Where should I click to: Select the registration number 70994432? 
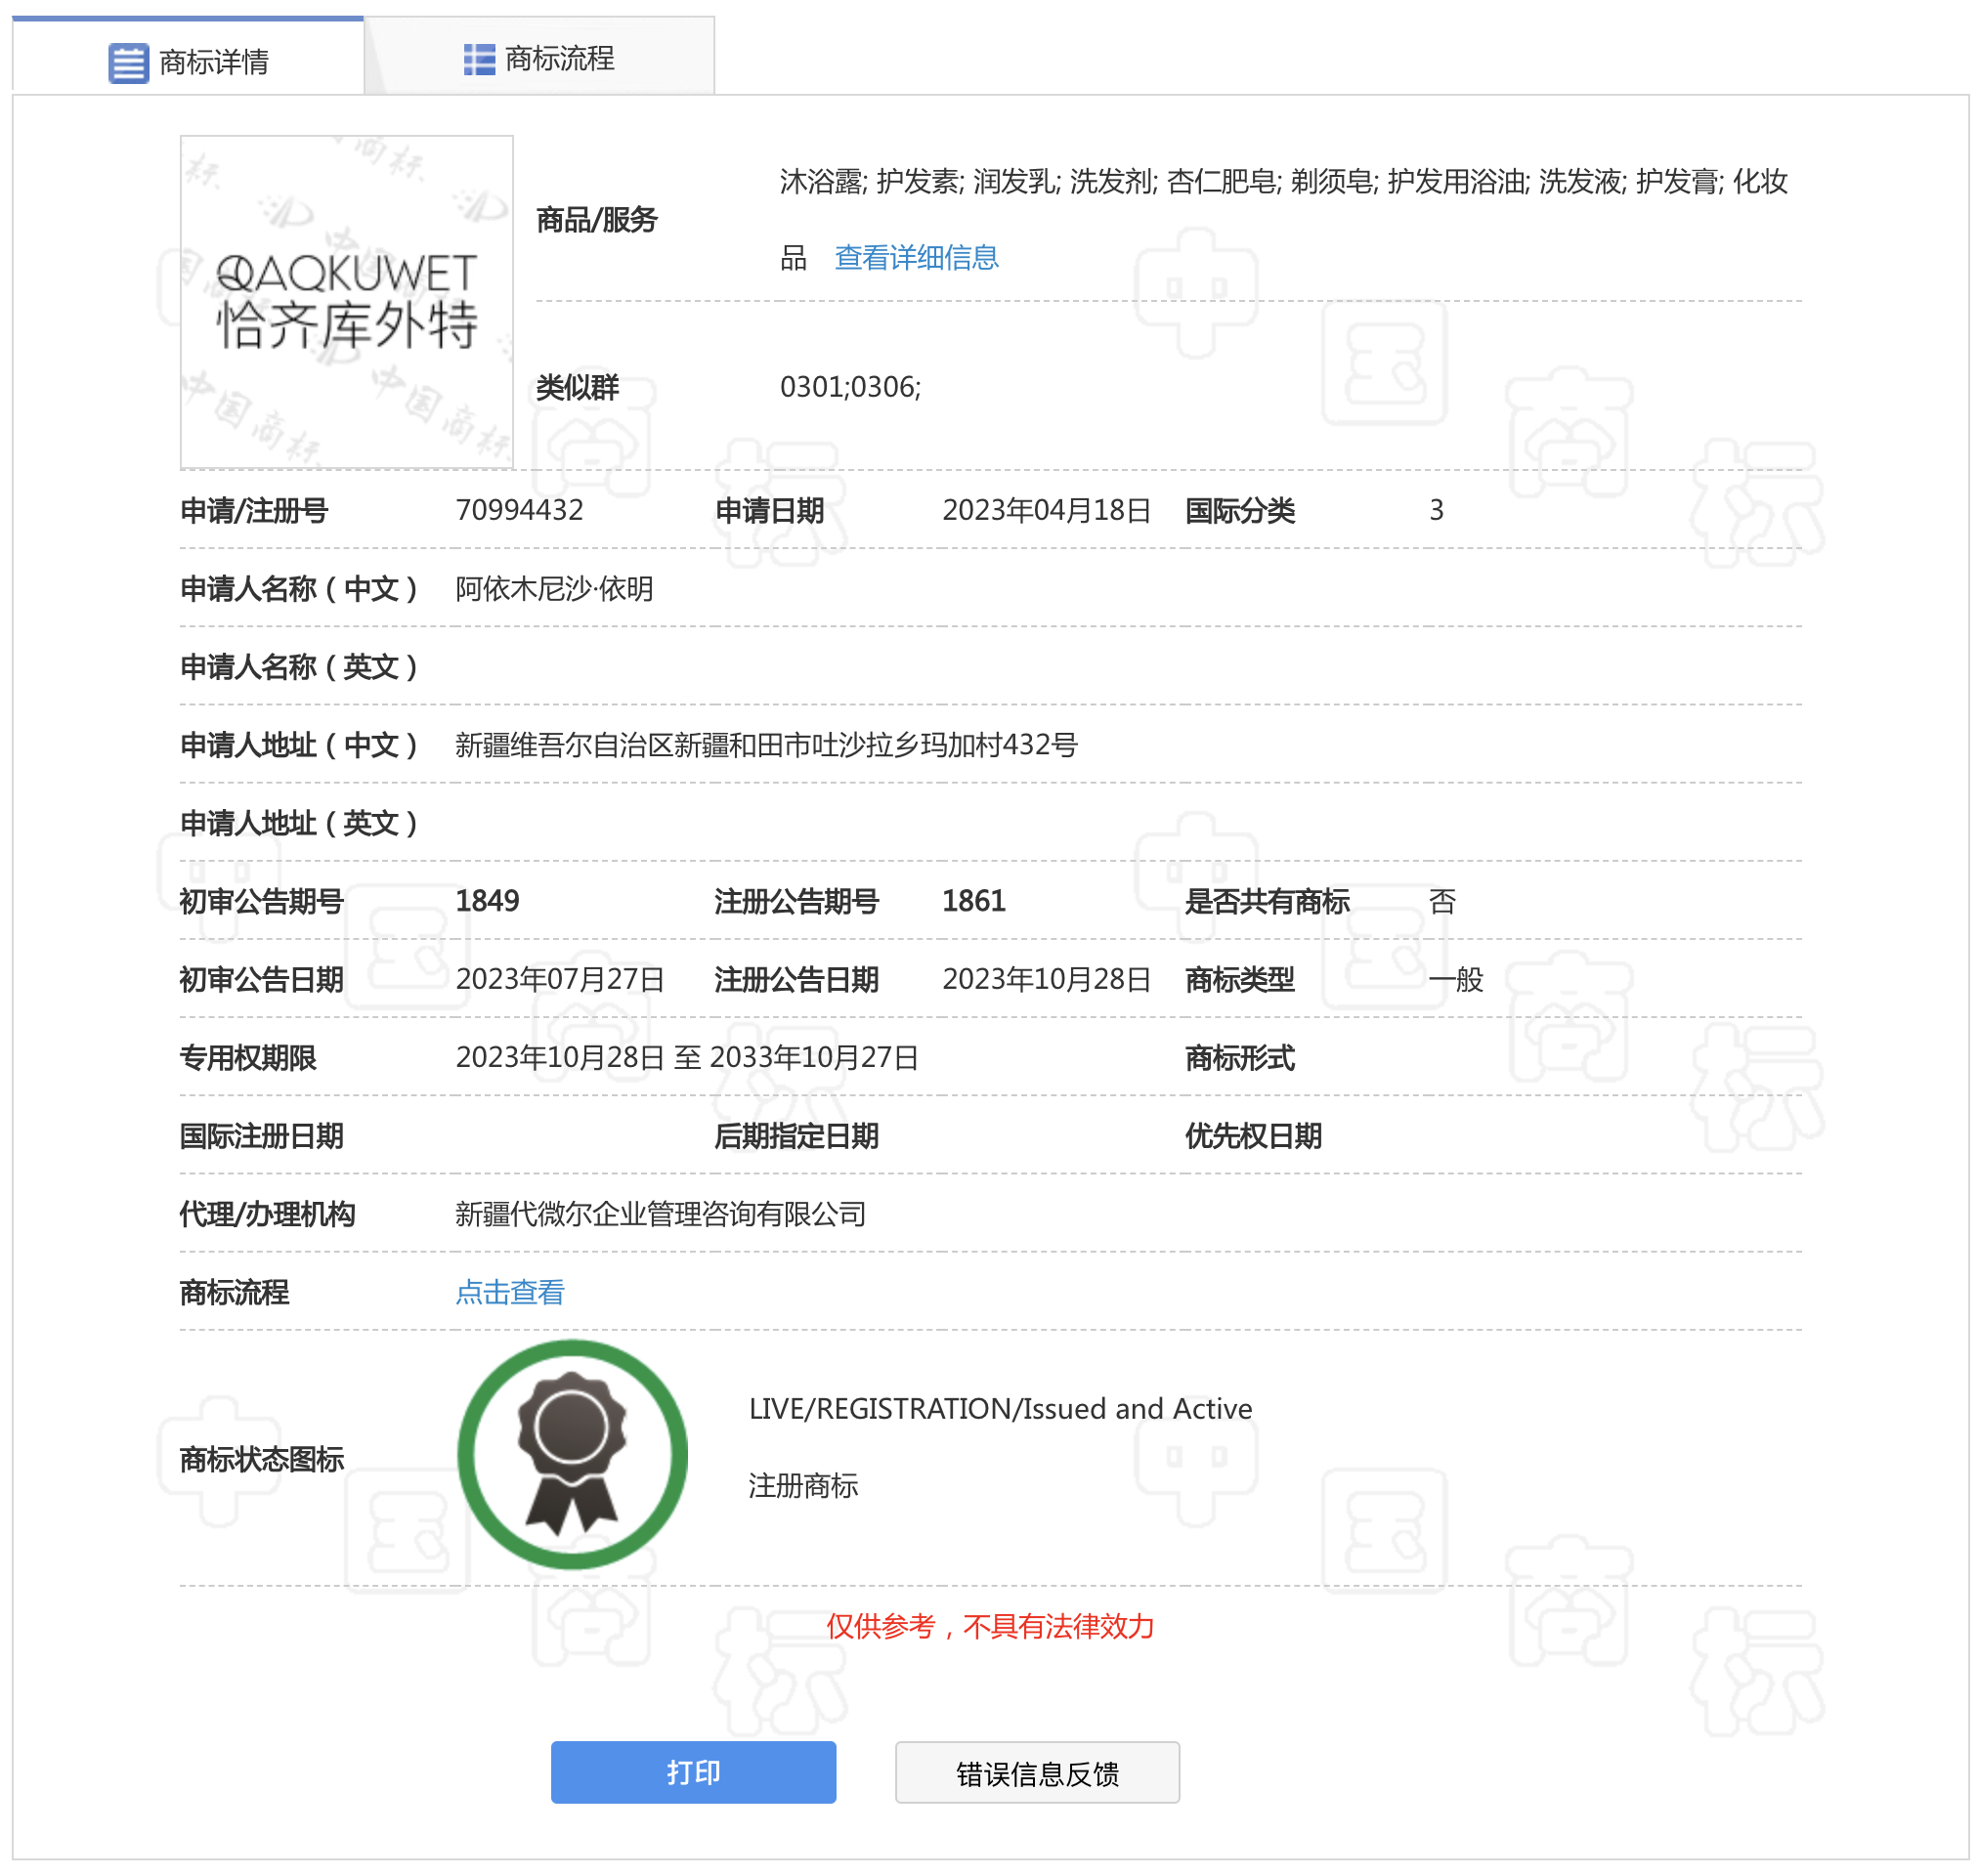[x=519, y=510]
